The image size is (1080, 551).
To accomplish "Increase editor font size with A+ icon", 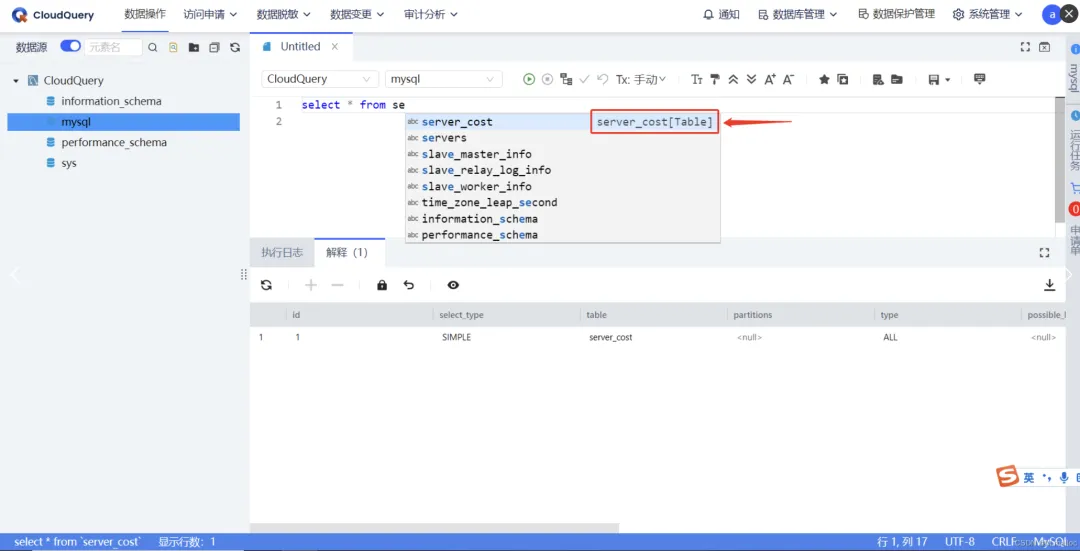I will (770, 79).
